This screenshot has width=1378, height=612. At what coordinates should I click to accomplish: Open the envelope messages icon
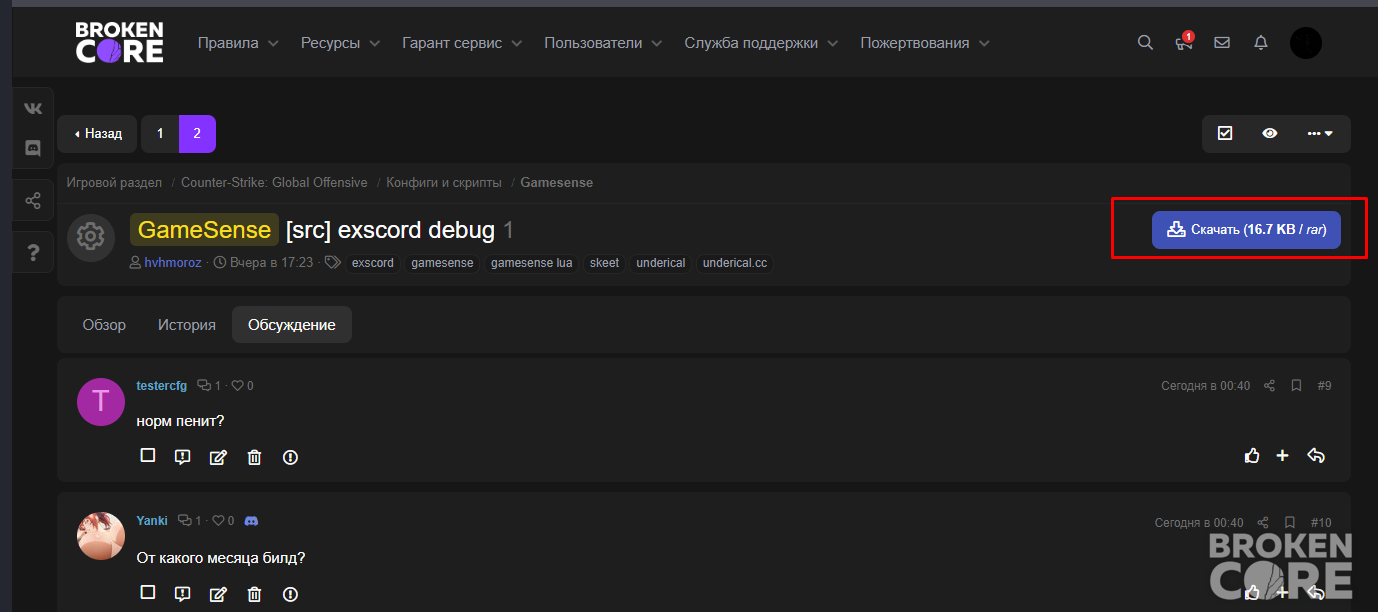pos(1222,43)
